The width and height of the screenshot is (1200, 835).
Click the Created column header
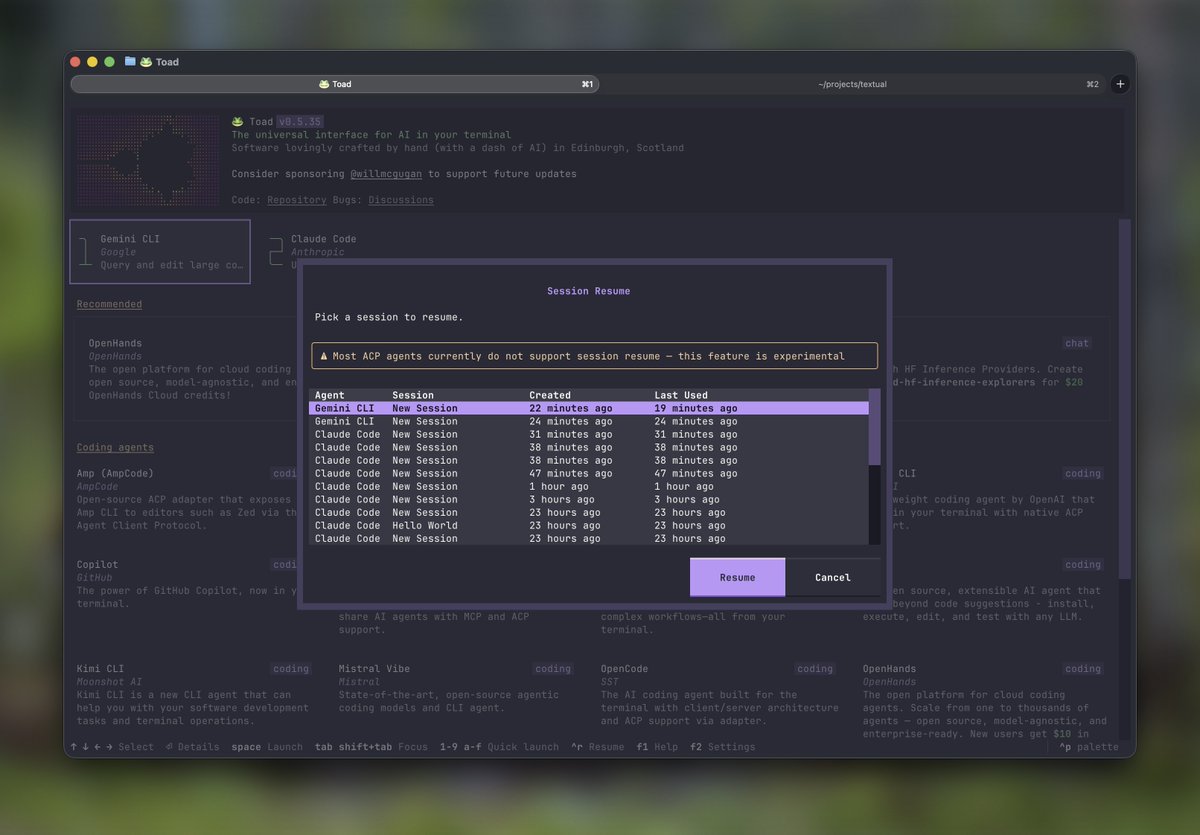tap(550, 395)
